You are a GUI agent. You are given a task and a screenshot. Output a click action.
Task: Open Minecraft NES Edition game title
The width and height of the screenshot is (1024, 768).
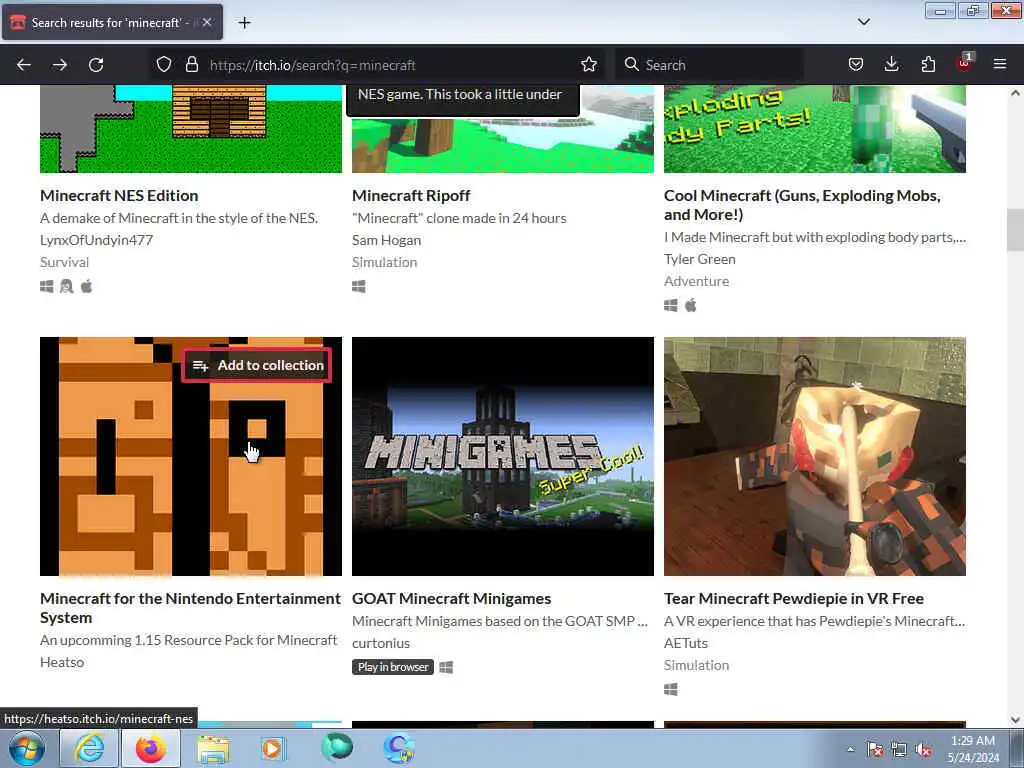[x=119, y=195]
